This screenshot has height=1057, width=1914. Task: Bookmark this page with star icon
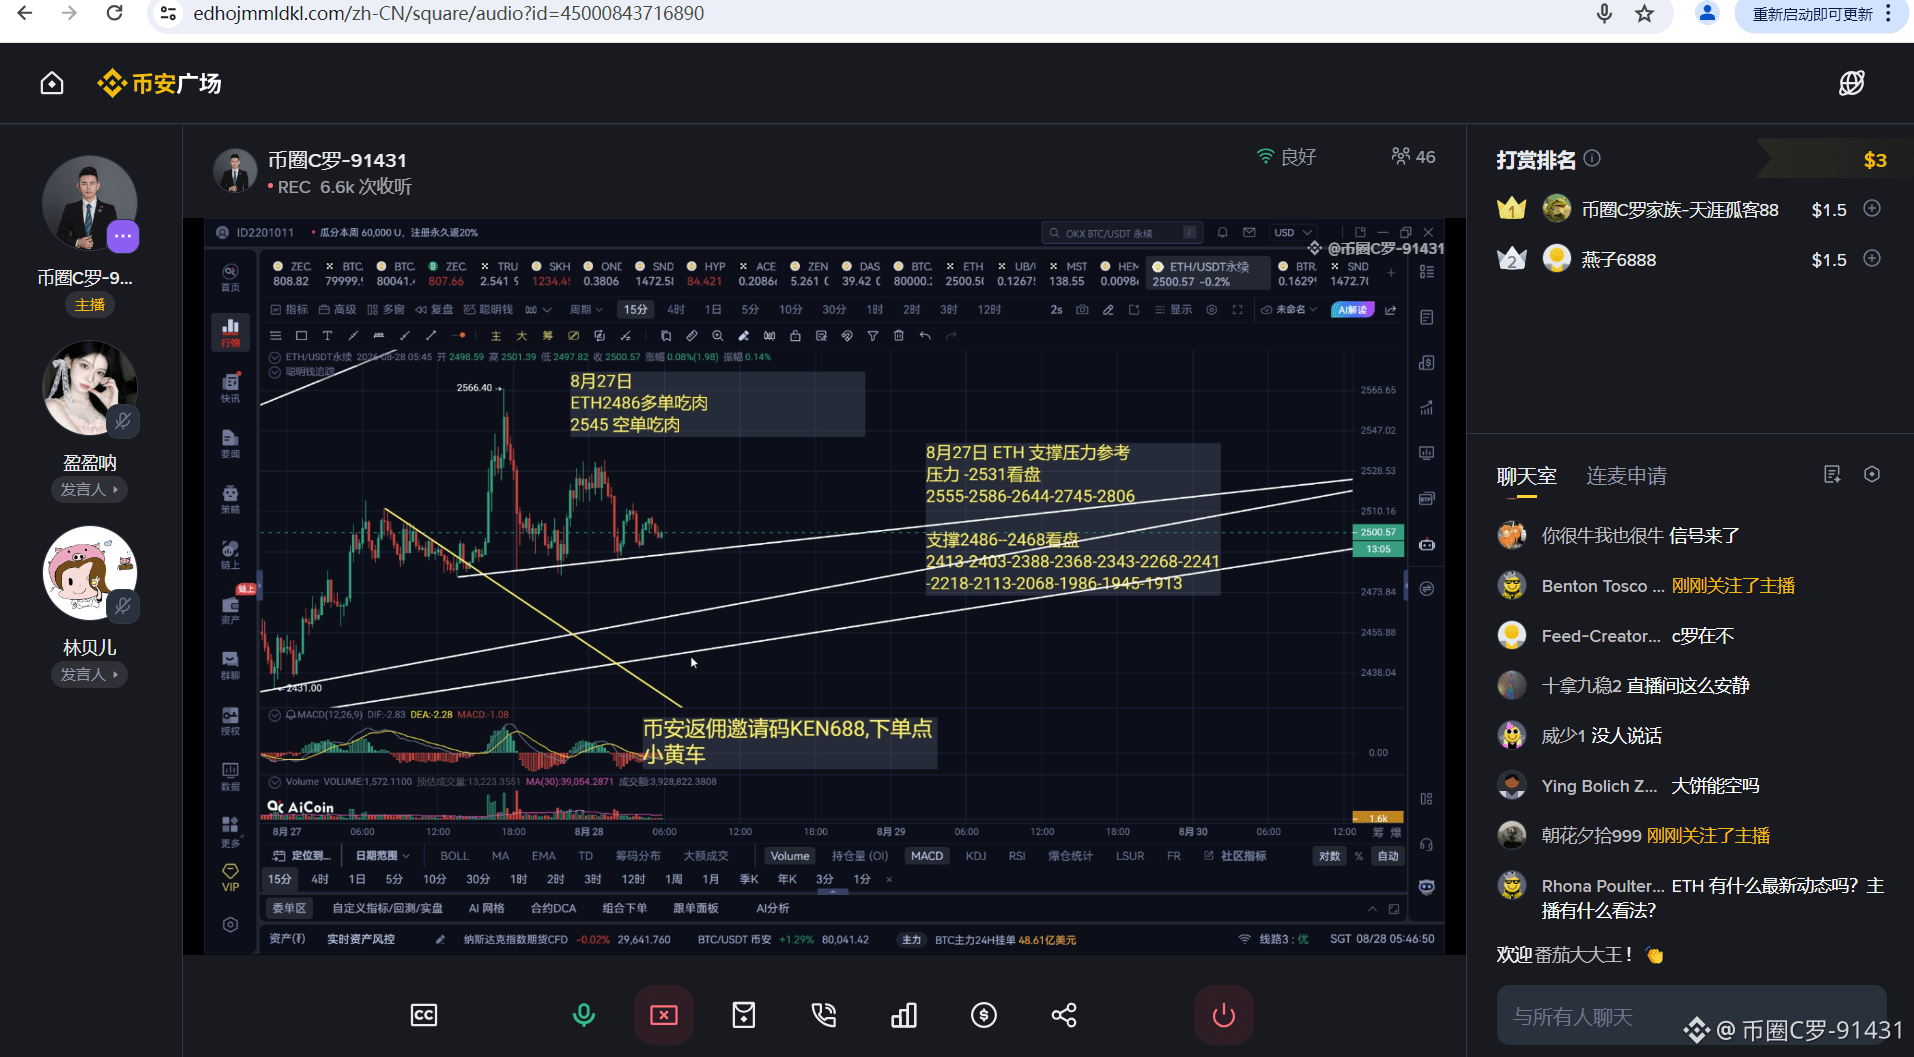1645,13
